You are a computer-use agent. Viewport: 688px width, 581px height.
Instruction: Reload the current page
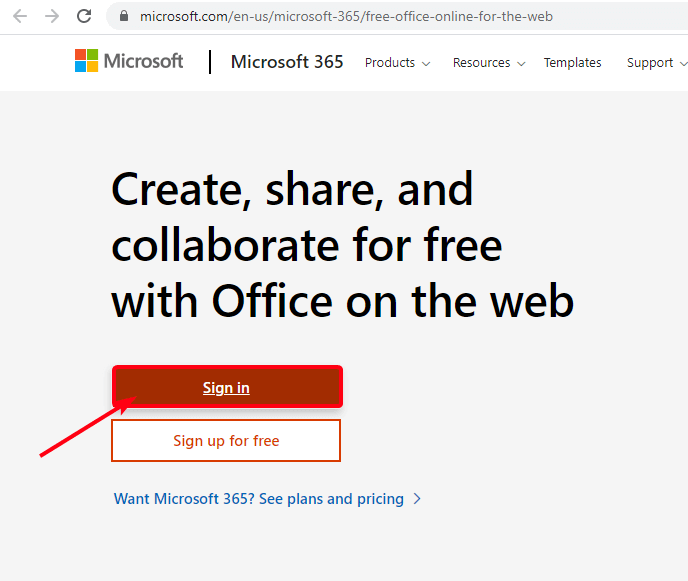(84, 16)
